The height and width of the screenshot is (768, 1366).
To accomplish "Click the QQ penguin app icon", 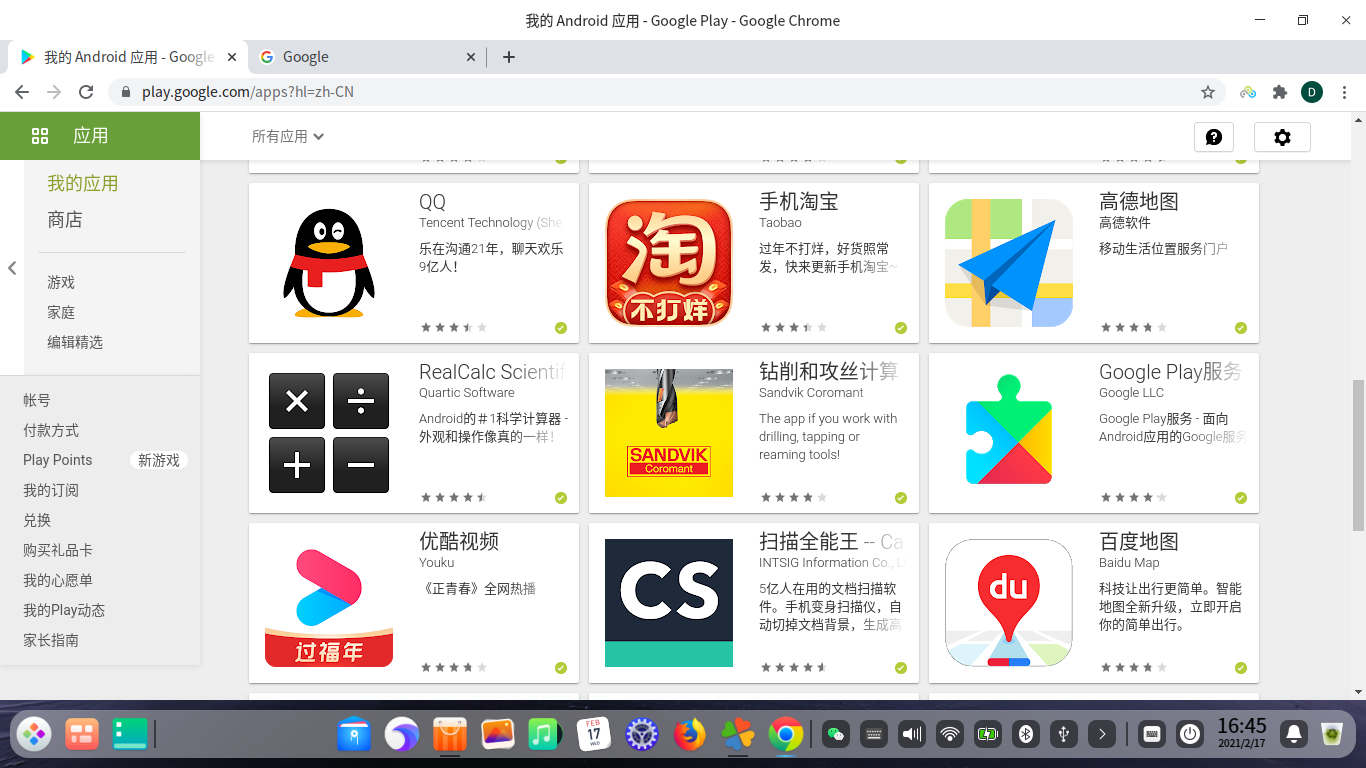I will [x=329, y=263].
